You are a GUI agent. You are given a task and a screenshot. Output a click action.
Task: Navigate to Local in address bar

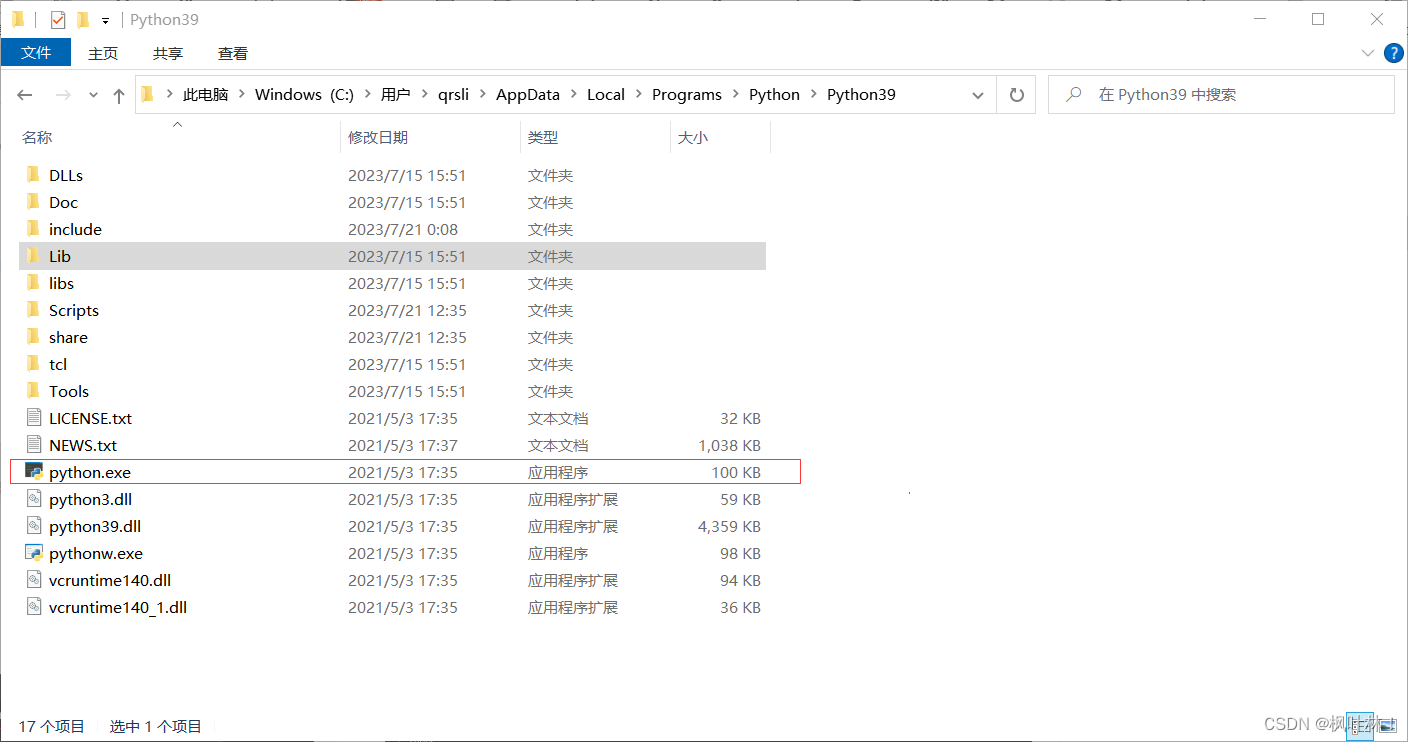[x=606, y=95]
